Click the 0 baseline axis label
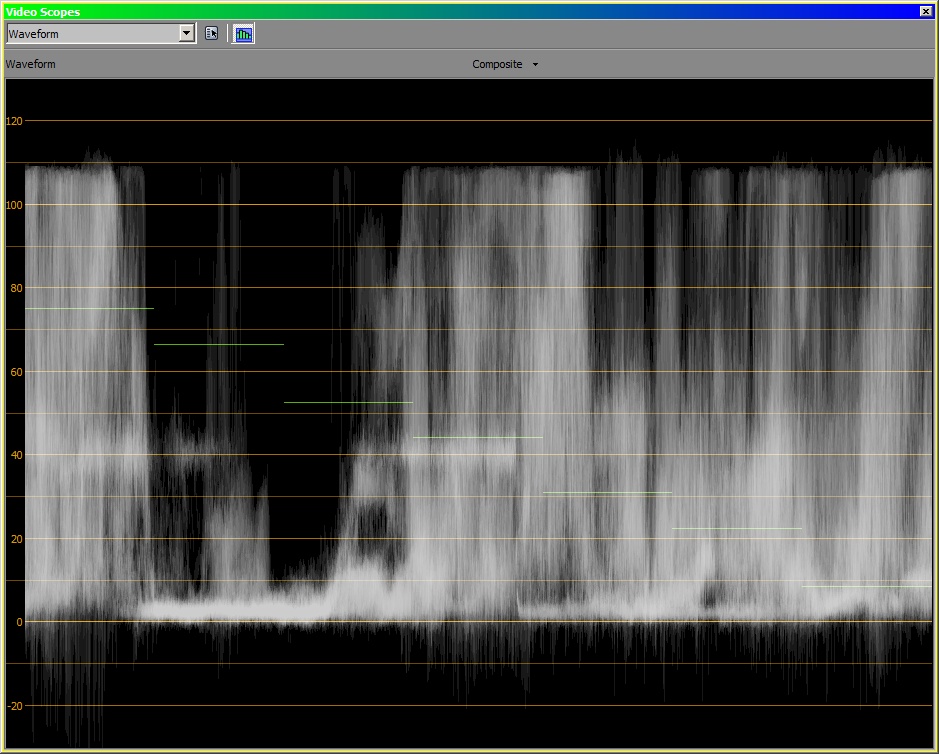The width and height of the screenshot is (939, 754). pos(19,622)
